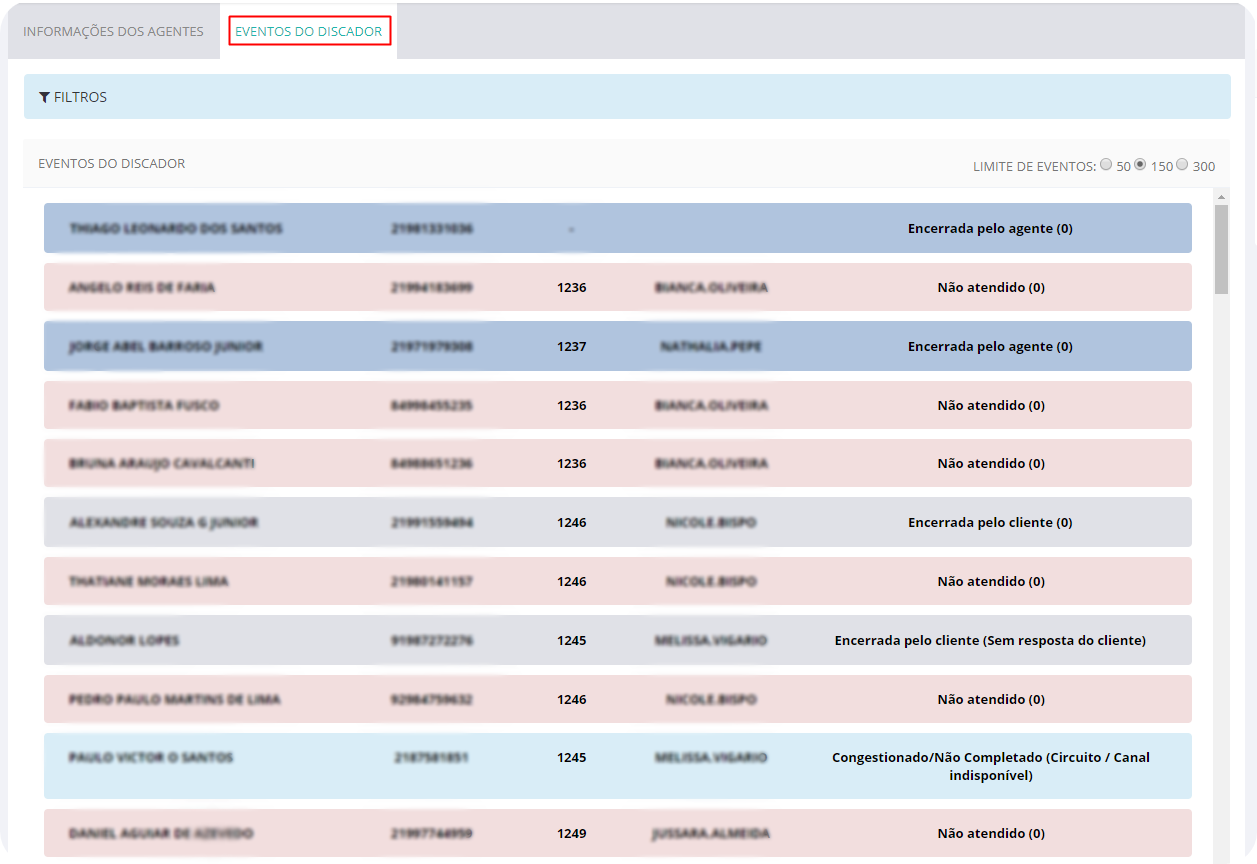Click agent JUSSARA.ALMEIDA in the last row
The width and height of the screenshot is (1257, 864).
click(x=711, y=834)
